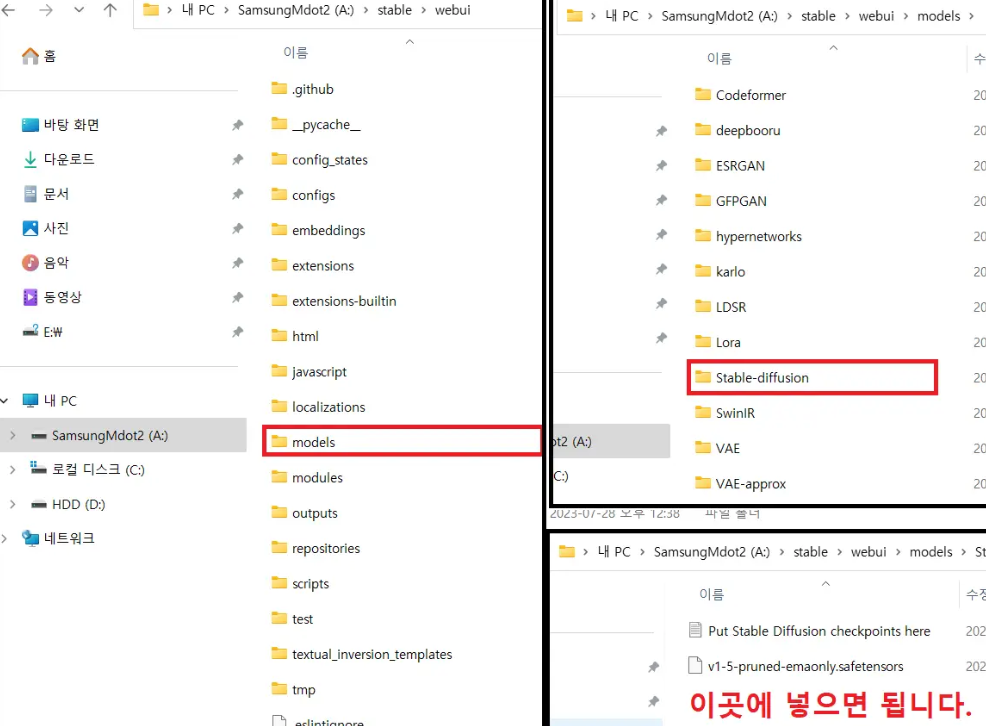Select the __pycache__ folder

[316, 124]
